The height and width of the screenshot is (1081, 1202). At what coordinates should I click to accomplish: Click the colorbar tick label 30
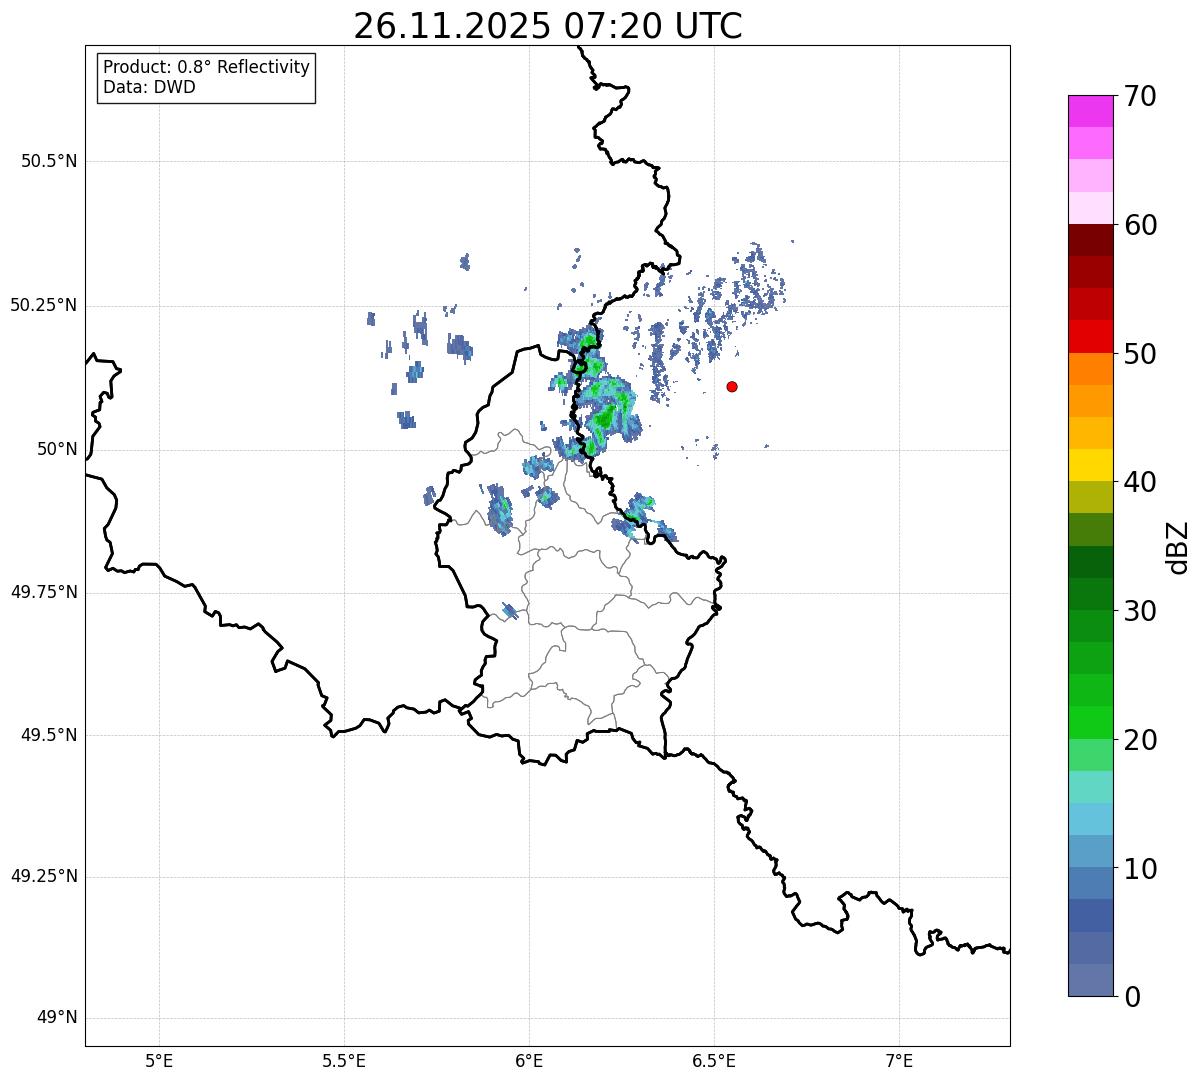(1140, 611)
